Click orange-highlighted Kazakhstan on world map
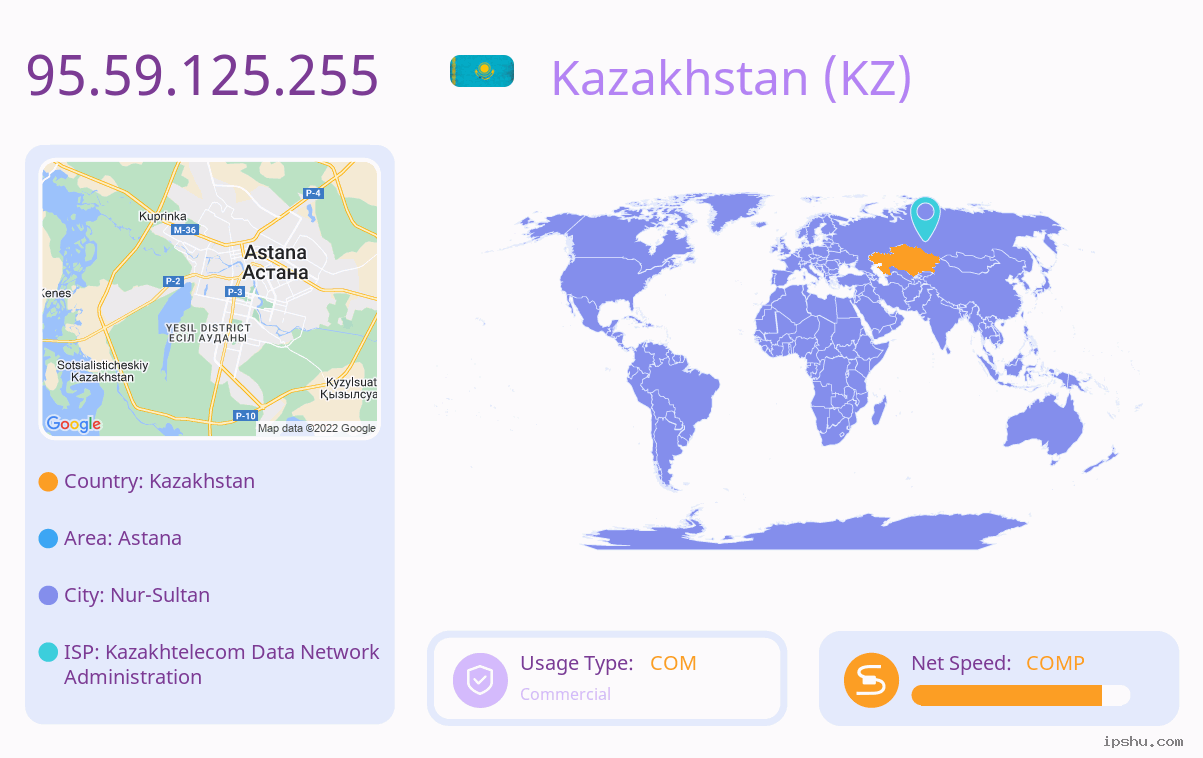The width and height of the screenshot is (1203, 758). tap(899, 260)
